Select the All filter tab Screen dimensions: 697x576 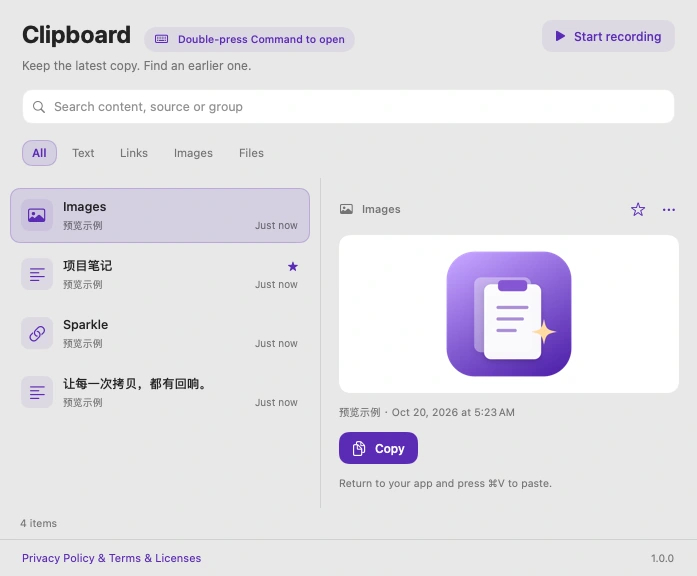[39, 153]
